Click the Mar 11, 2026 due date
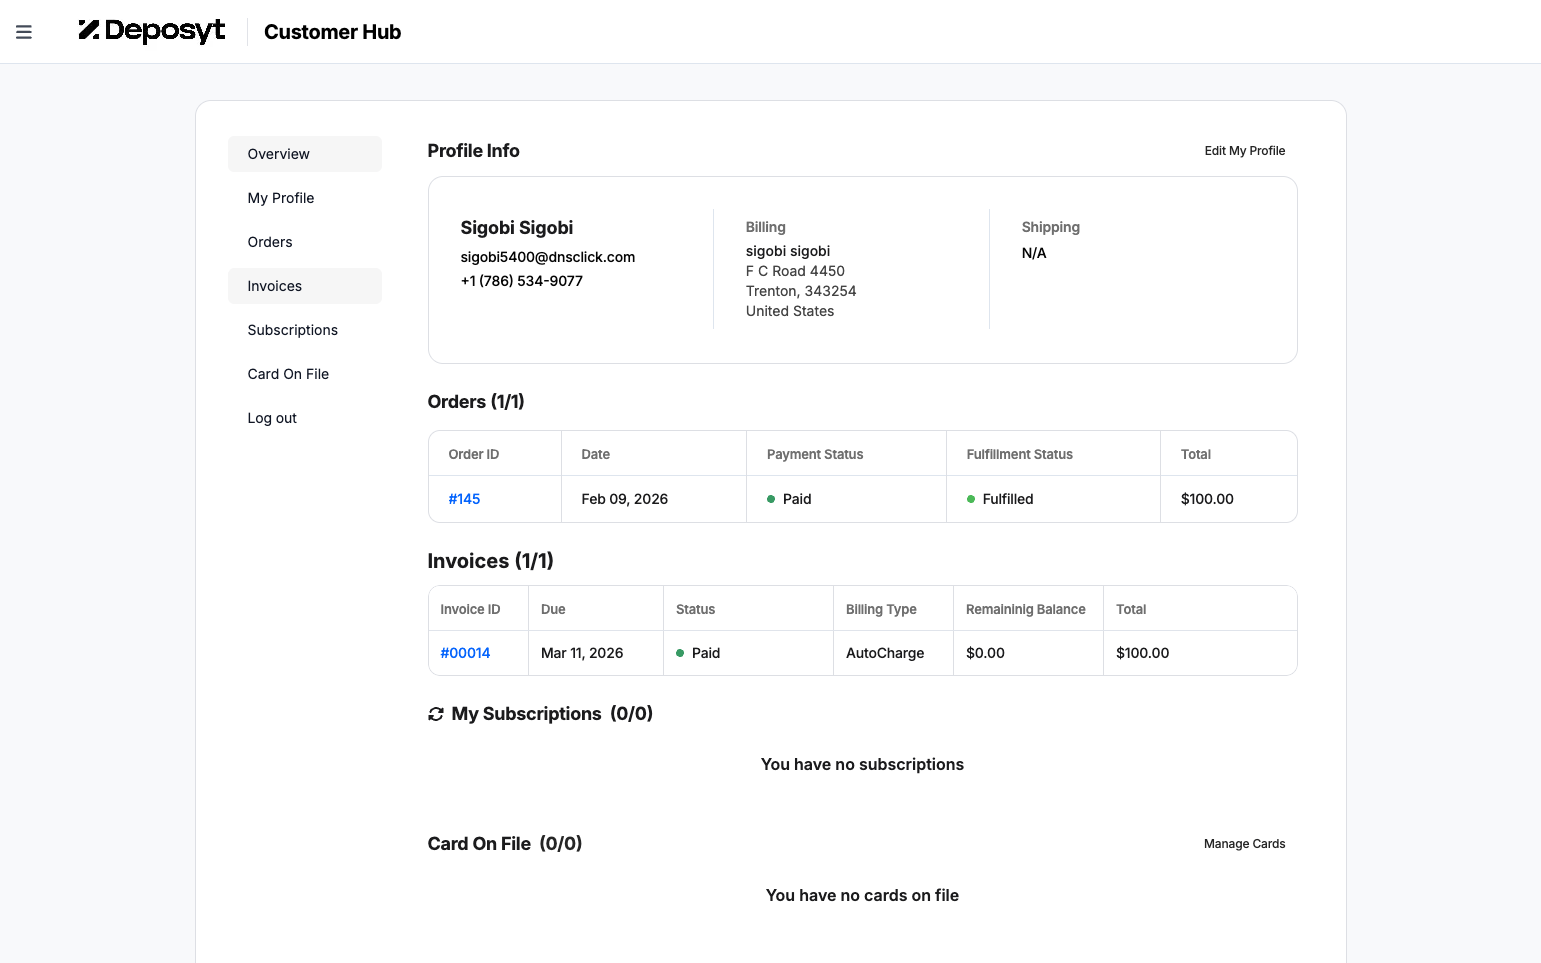Screen dimensions: 1541x963 tap(582, 653)
